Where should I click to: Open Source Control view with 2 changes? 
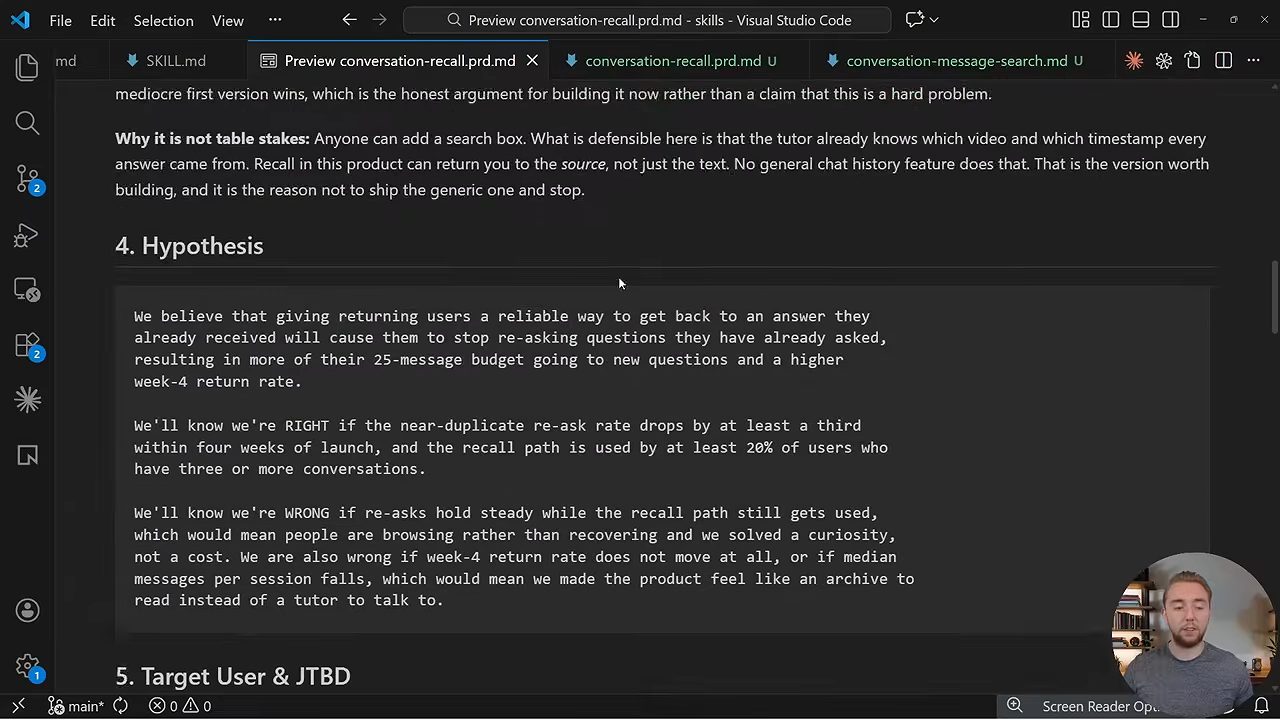(x=27, y=179)
